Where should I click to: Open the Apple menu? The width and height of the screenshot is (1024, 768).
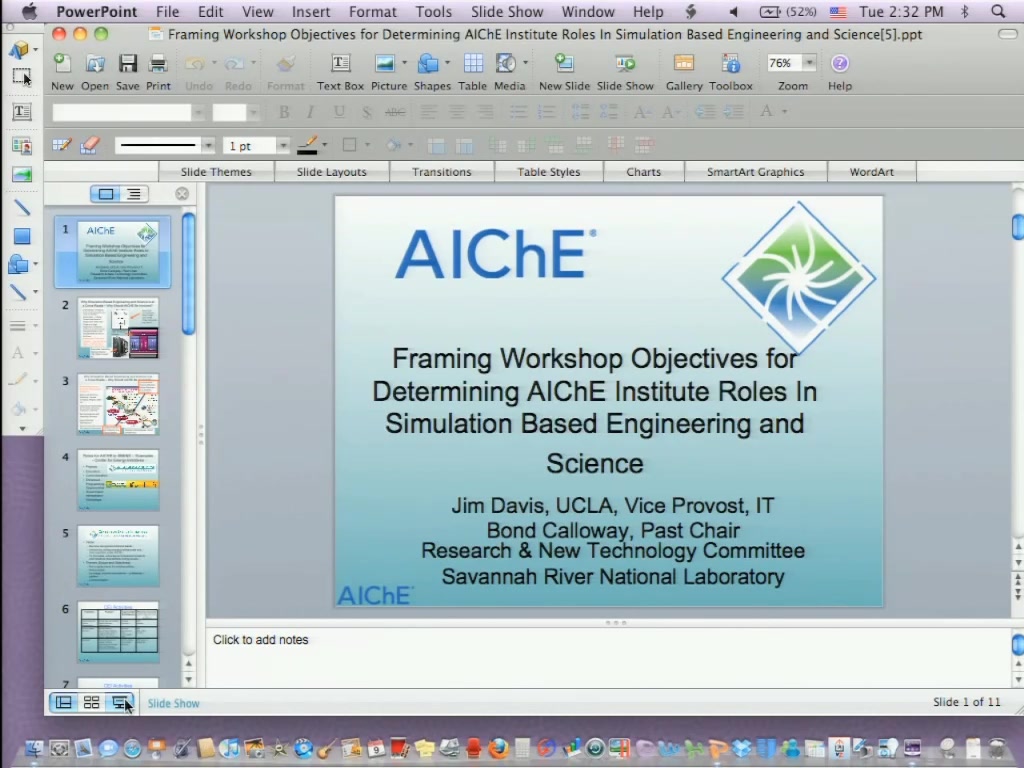point(29,11)
